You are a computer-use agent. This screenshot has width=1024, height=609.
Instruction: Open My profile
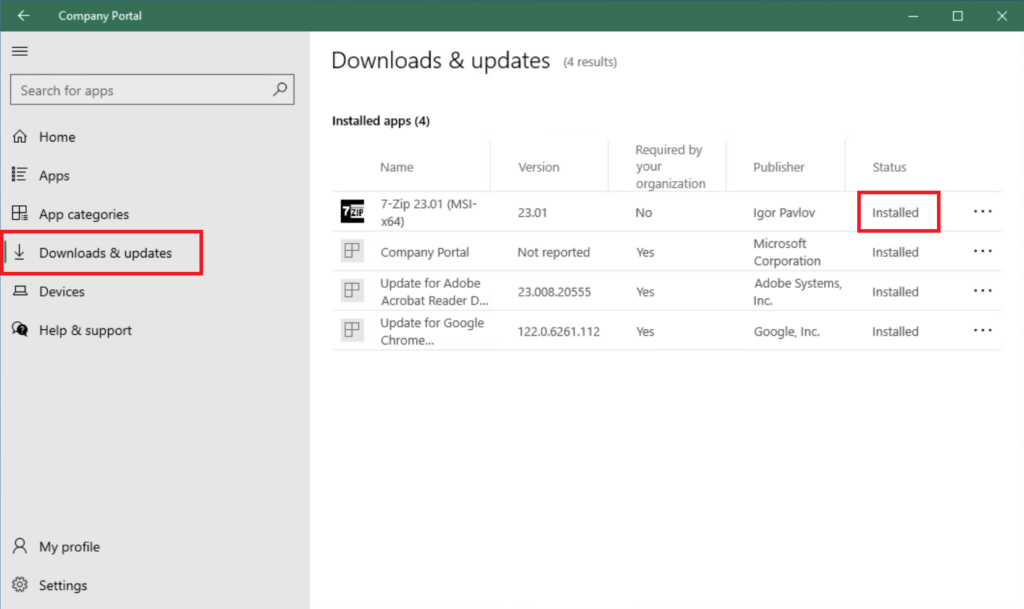(x=69, y=547)
